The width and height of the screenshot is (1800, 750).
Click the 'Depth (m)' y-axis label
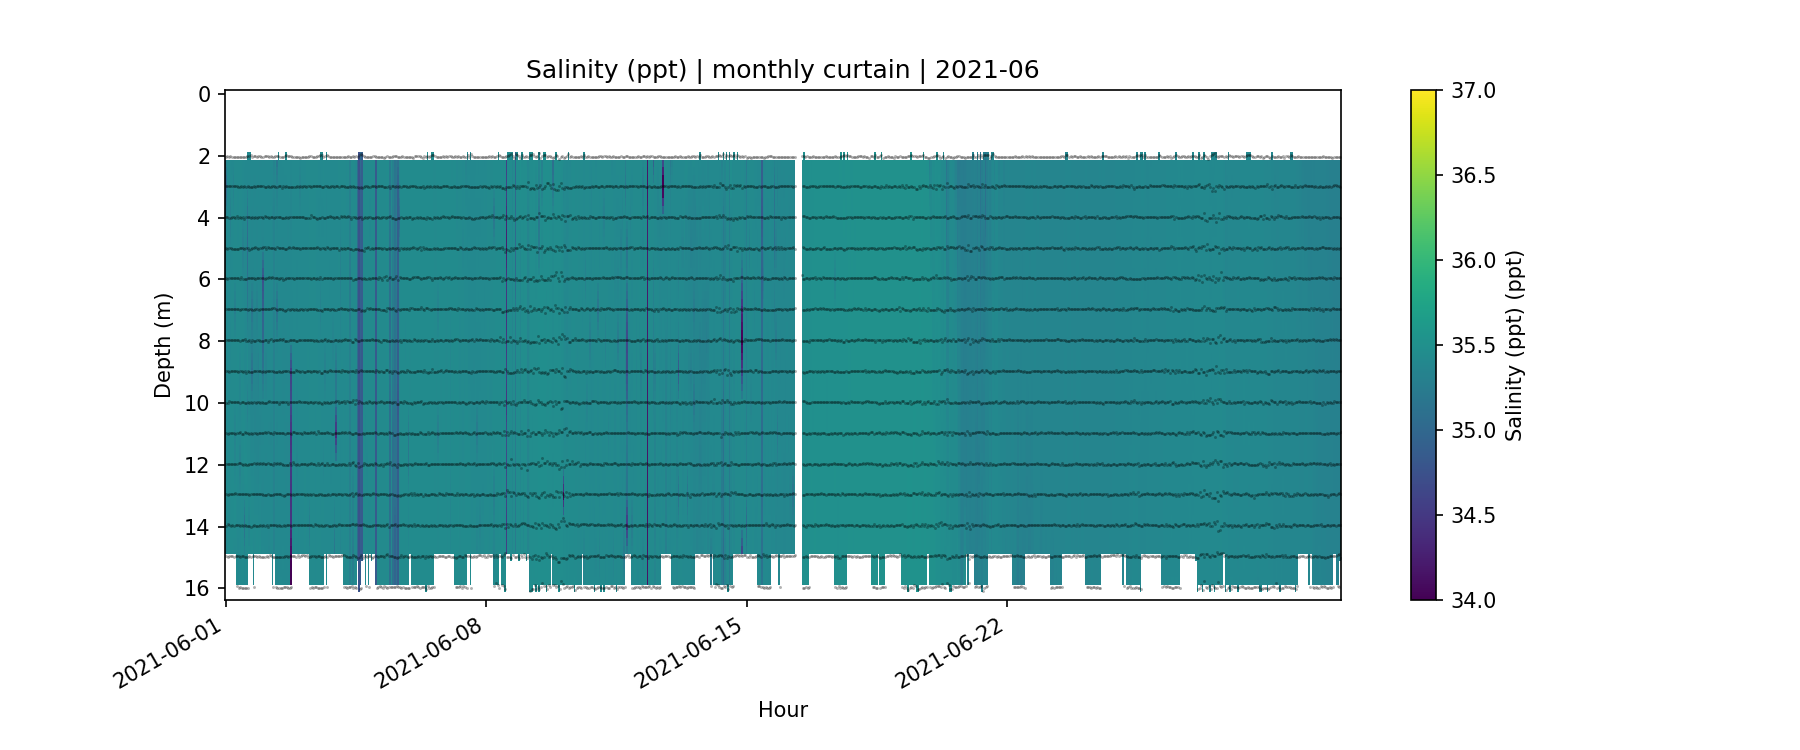pos(163,345)
